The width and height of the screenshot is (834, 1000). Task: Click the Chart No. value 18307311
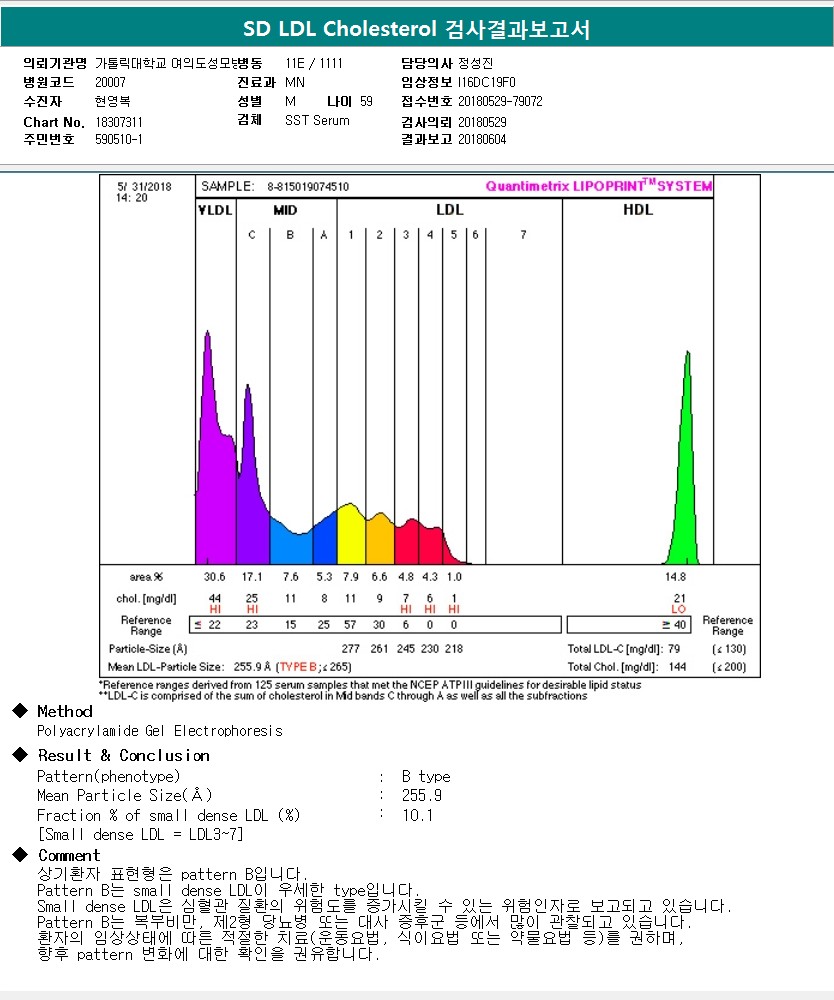point(119,122)
